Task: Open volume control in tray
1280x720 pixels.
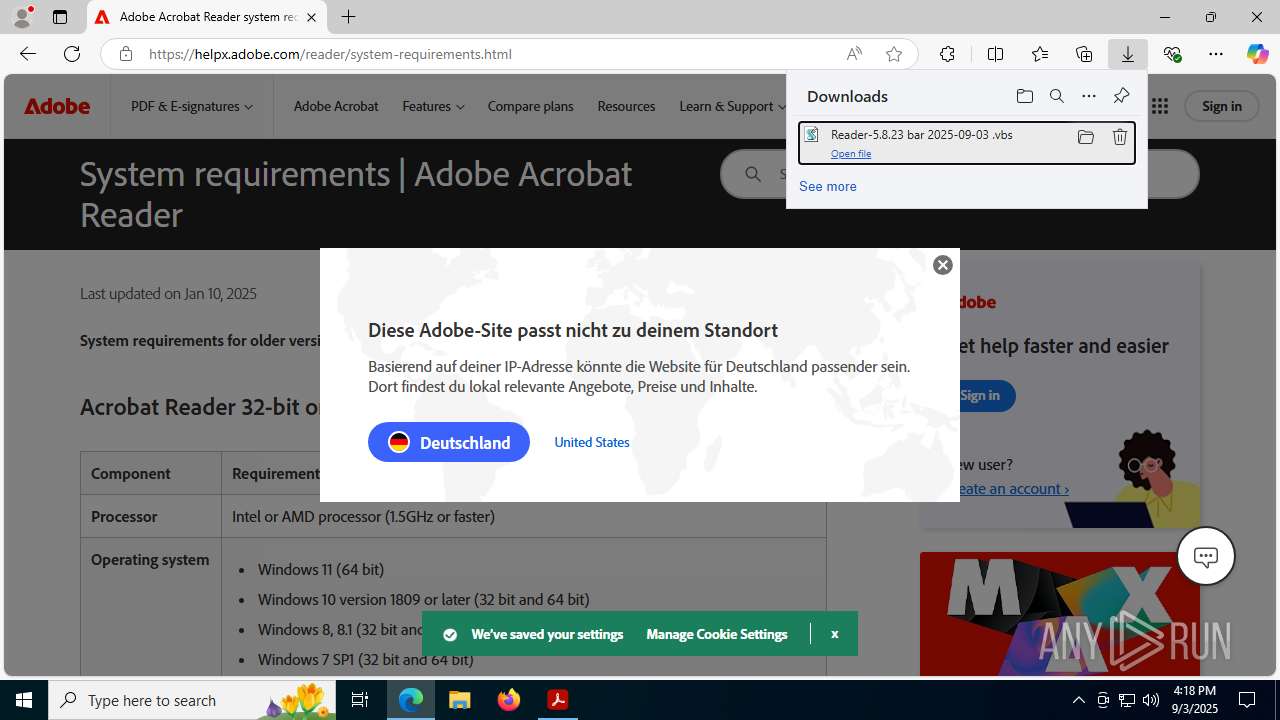Action: click(x=1151, y=700)
